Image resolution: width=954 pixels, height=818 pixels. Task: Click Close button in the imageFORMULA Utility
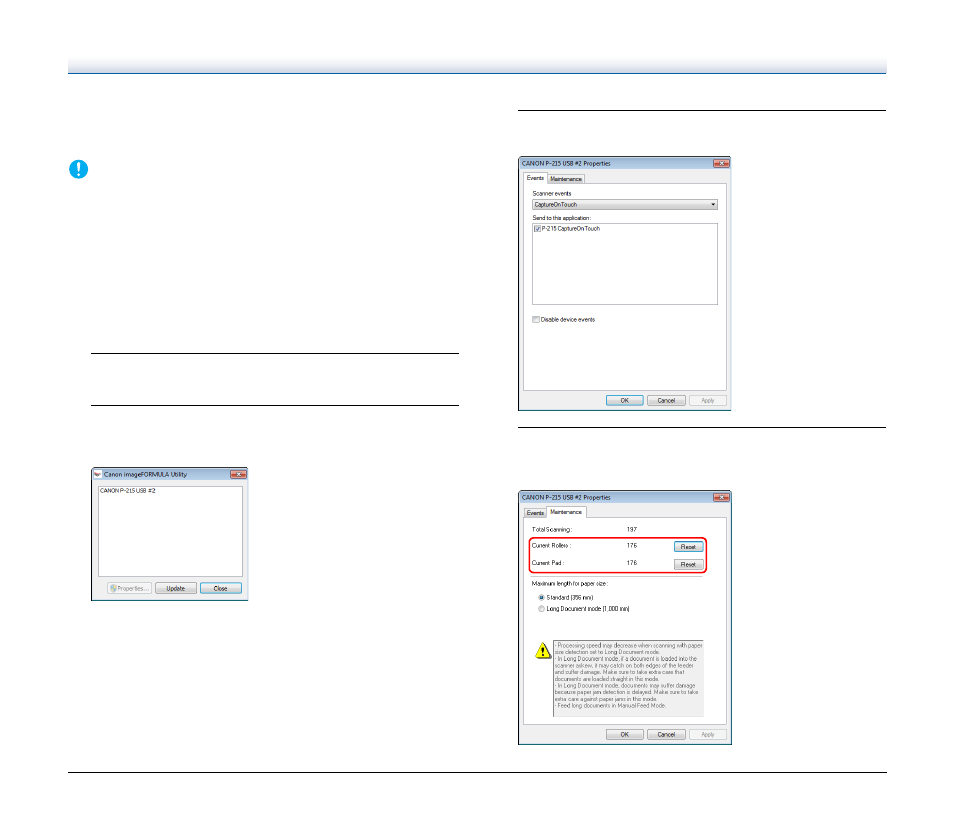221,589
